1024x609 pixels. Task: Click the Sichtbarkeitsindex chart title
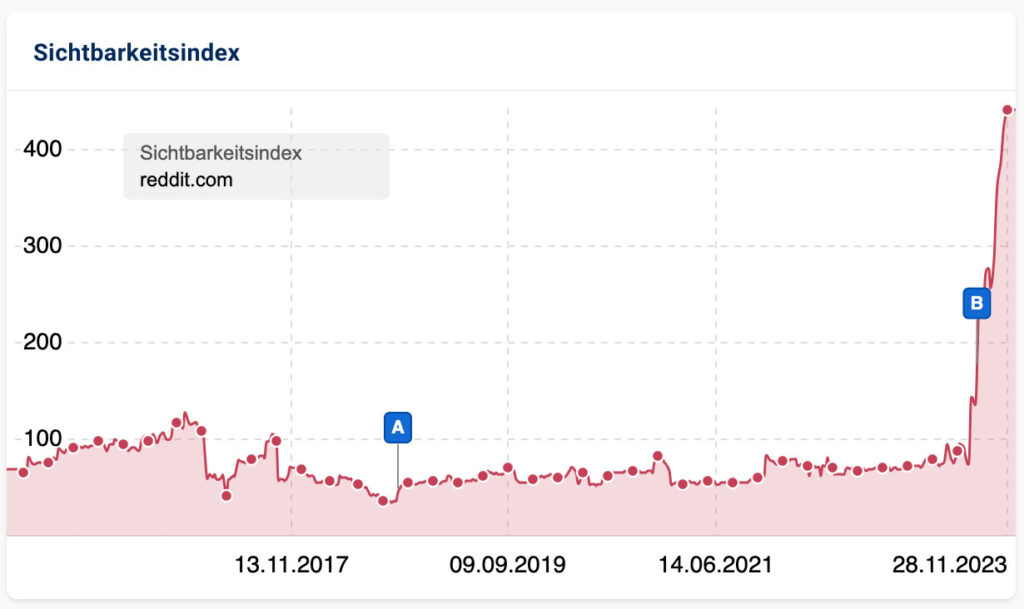click(x=136, y=53)
